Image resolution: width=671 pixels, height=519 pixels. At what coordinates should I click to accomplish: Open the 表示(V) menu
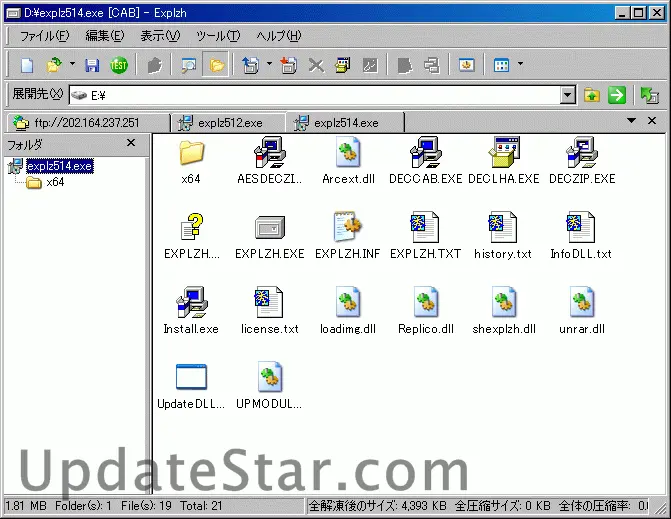point(160,36)
